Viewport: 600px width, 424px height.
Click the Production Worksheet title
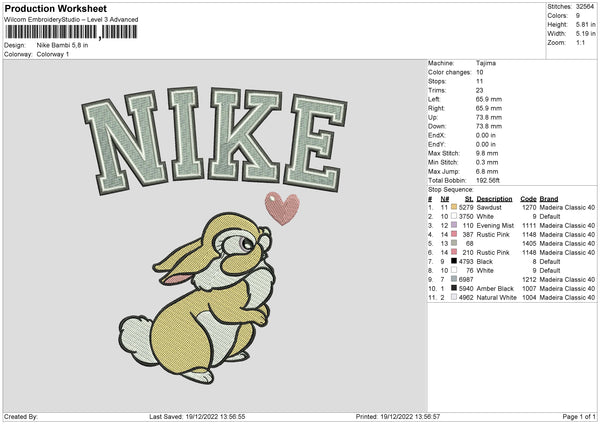click(x=55, y=8)
